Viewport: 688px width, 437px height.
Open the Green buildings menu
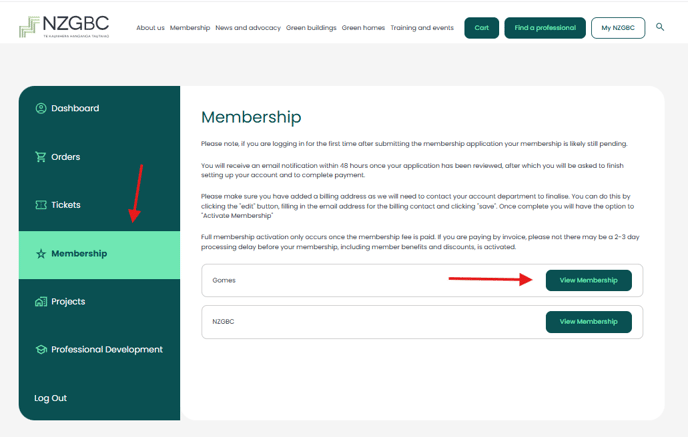(309, 28)
